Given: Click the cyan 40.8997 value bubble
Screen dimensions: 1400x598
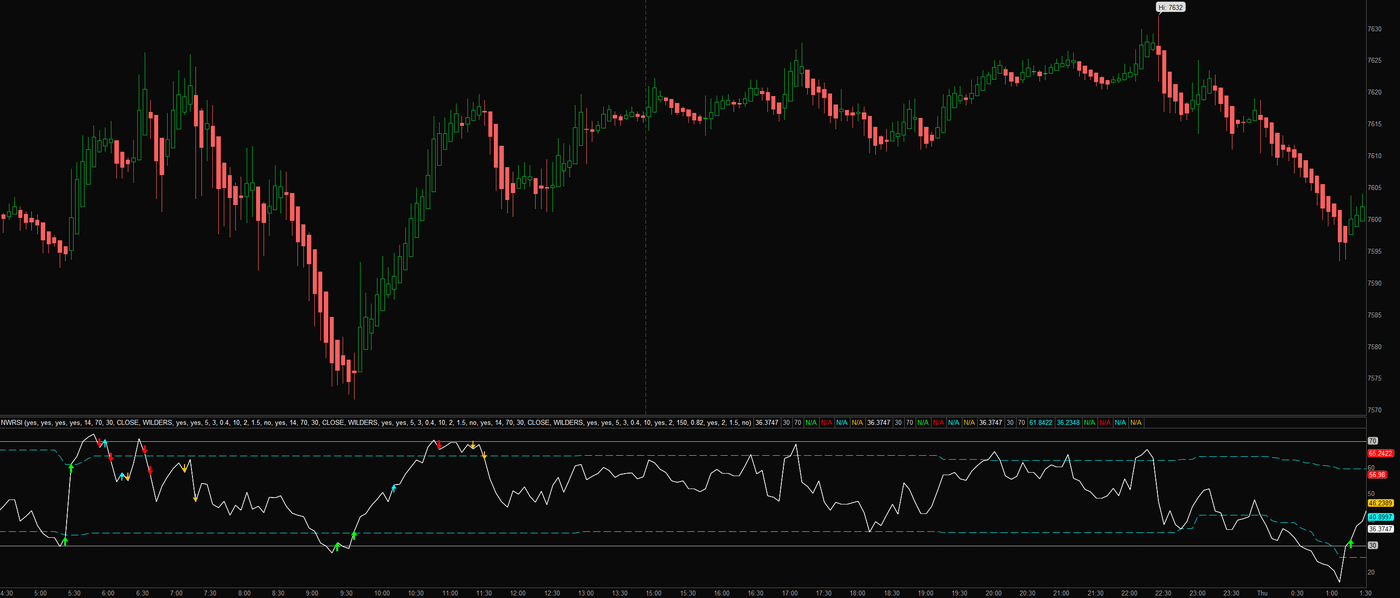Looking at the screenshot, I should (x=1380, y=517).
